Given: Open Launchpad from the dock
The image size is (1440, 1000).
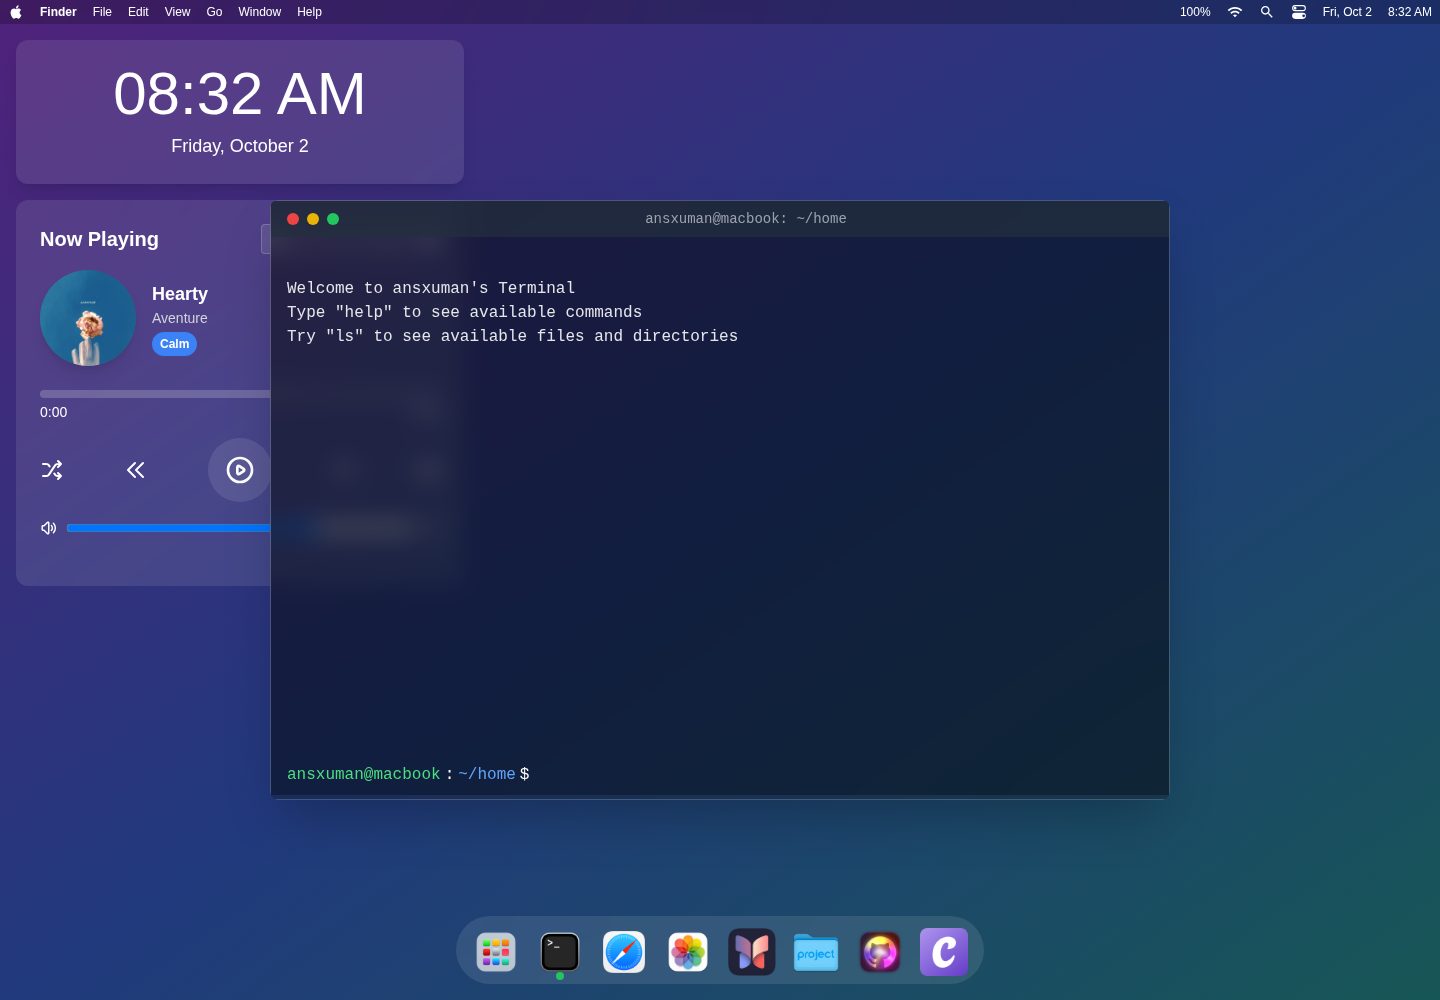Looking at the screenshot, I should pyautogui.click(x=496, y=952).
